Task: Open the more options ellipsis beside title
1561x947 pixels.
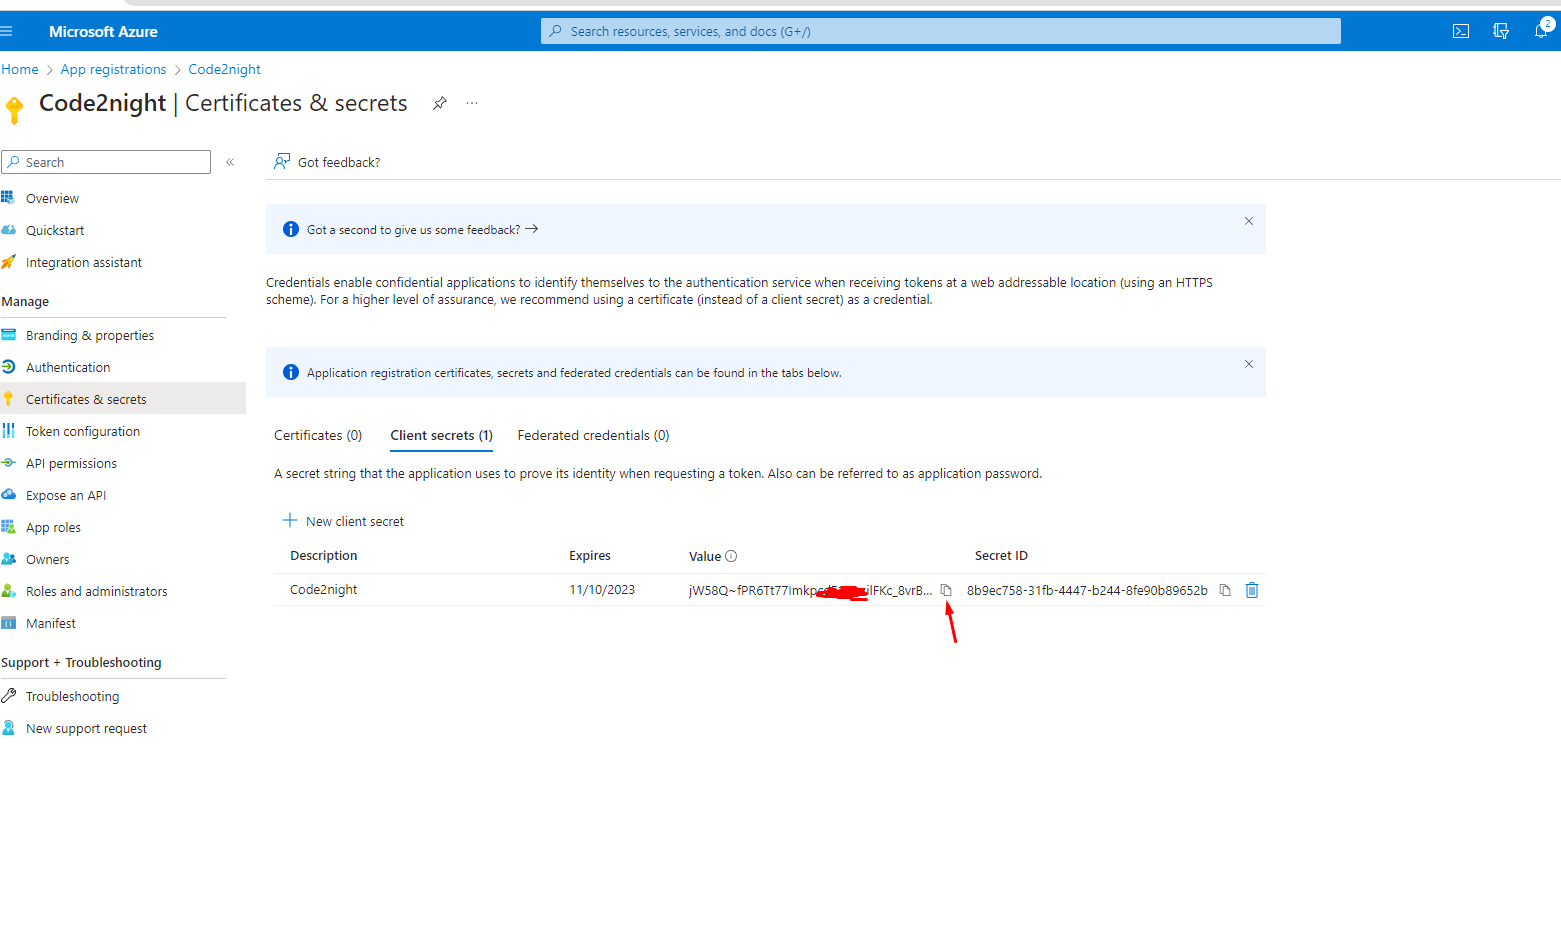Action: click(x=472, y=103)
